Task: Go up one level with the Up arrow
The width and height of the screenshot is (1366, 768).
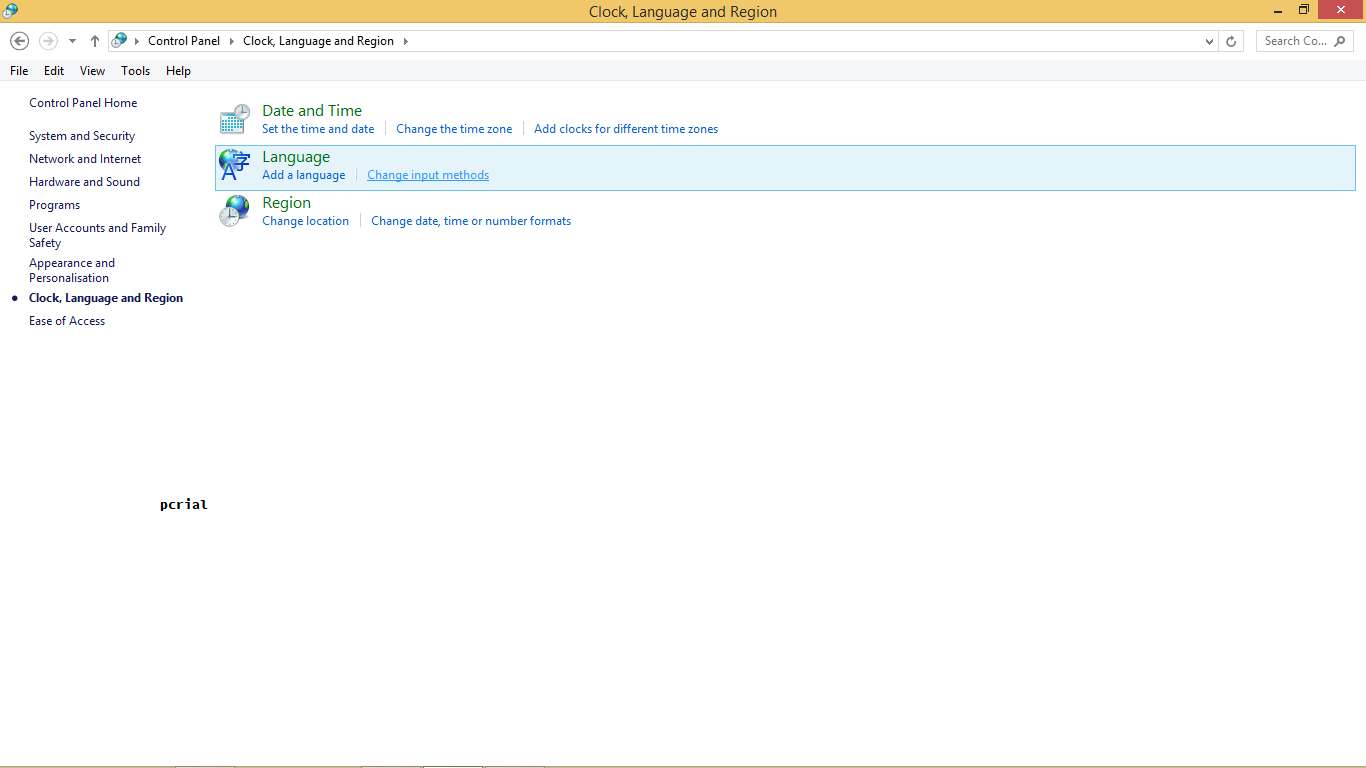Action: pos(94,40)
